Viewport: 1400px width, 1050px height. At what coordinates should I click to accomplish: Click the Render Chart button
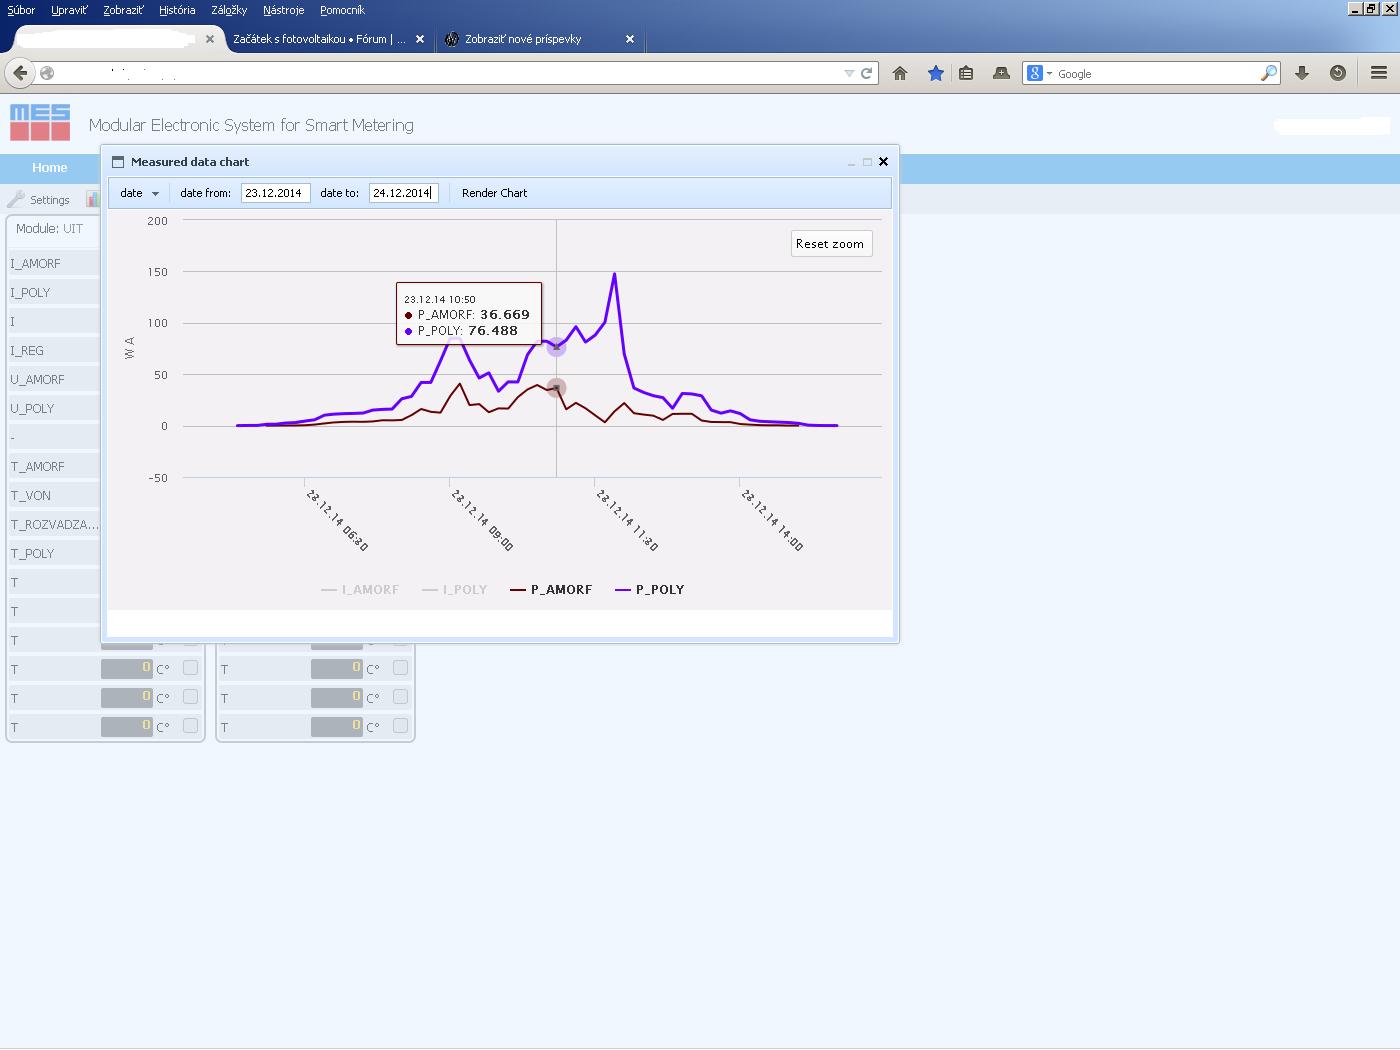[x=494, y=193]
